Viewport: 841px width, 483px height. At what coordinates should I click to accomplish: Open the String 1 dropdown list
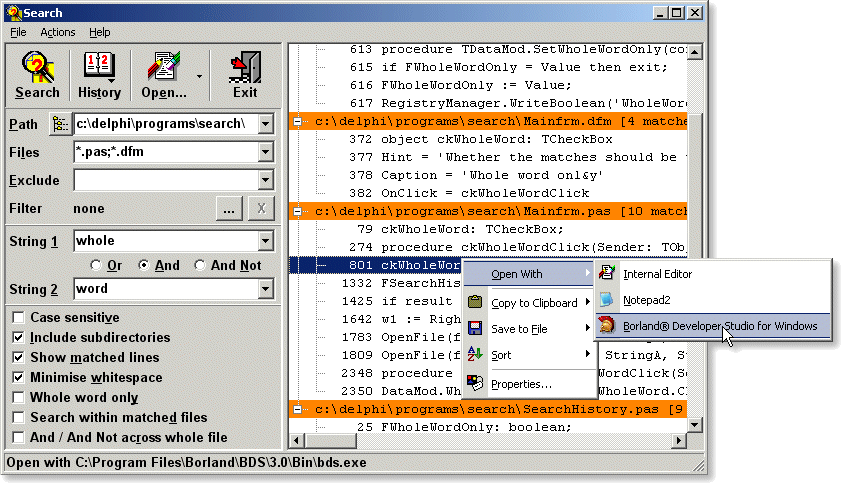(265, 241)
